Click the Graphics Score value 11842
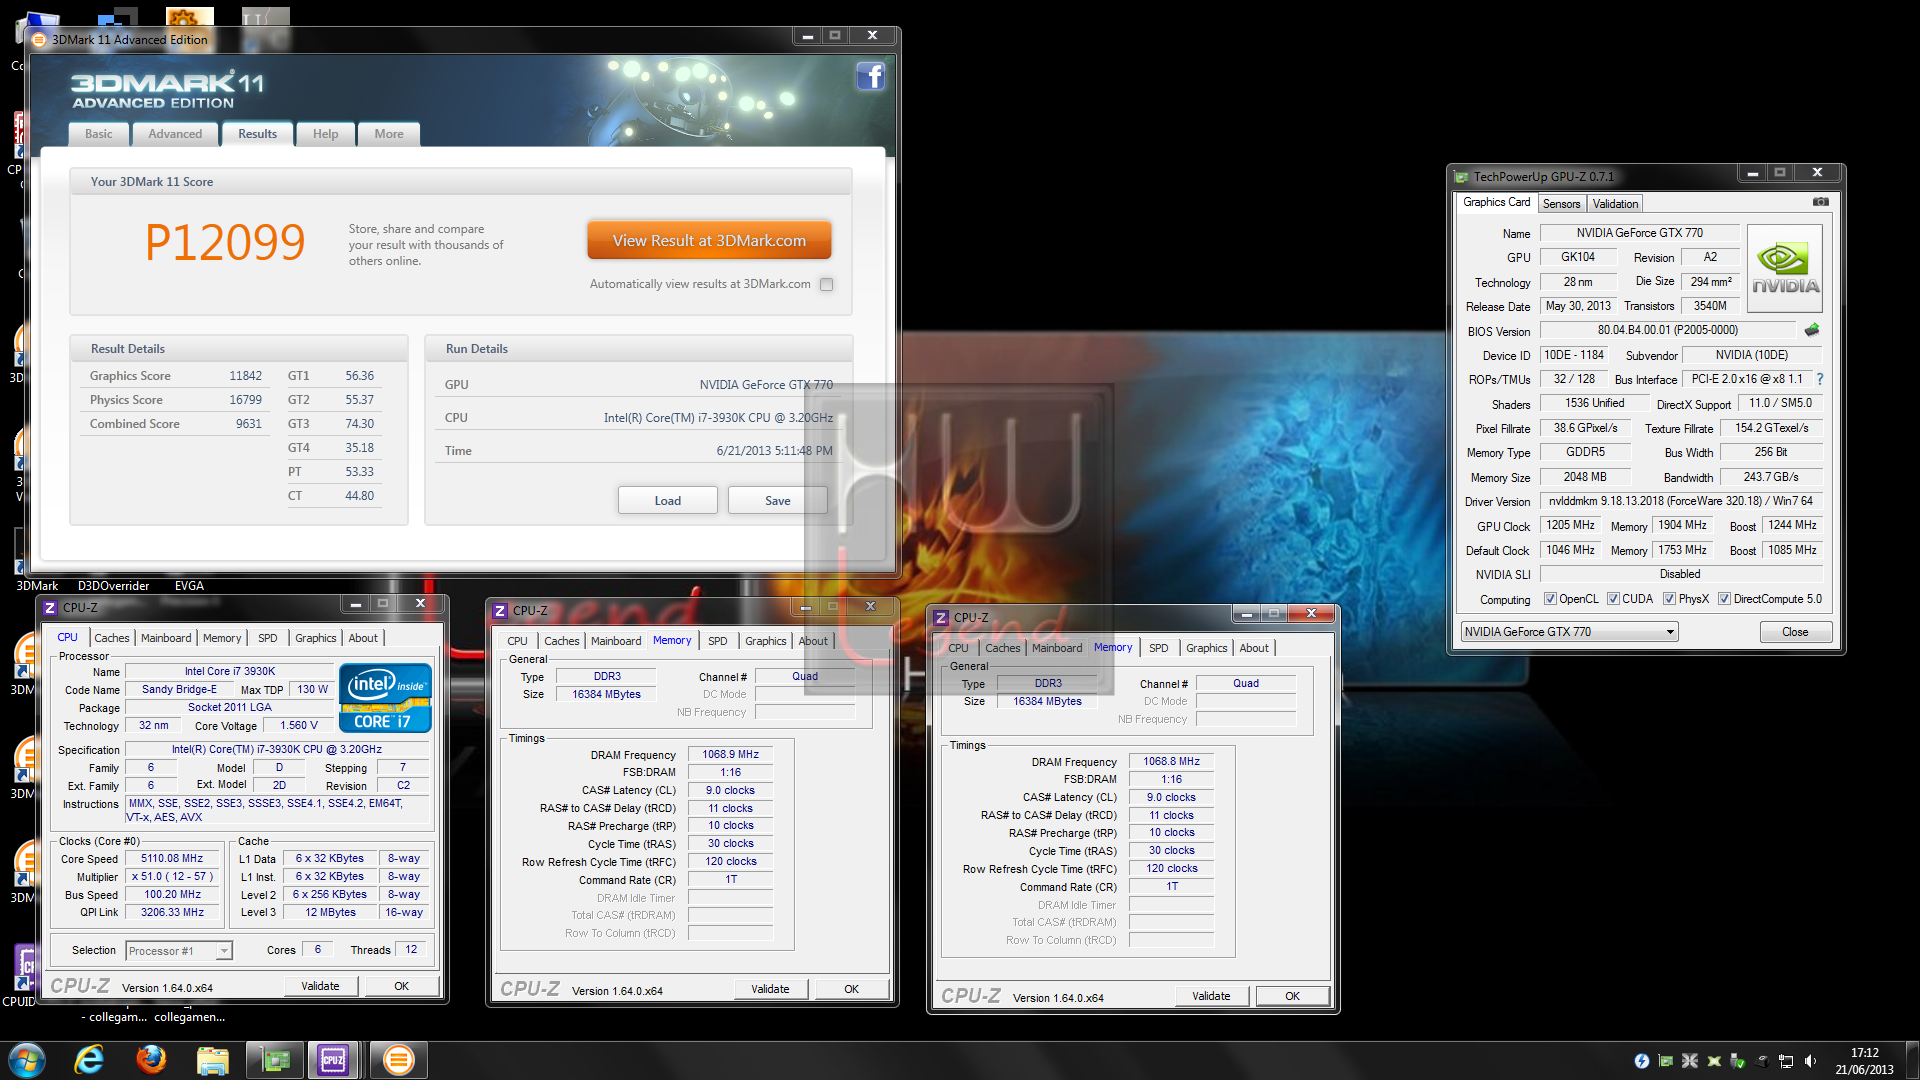1920x1080 pixels. click(245, 376)
